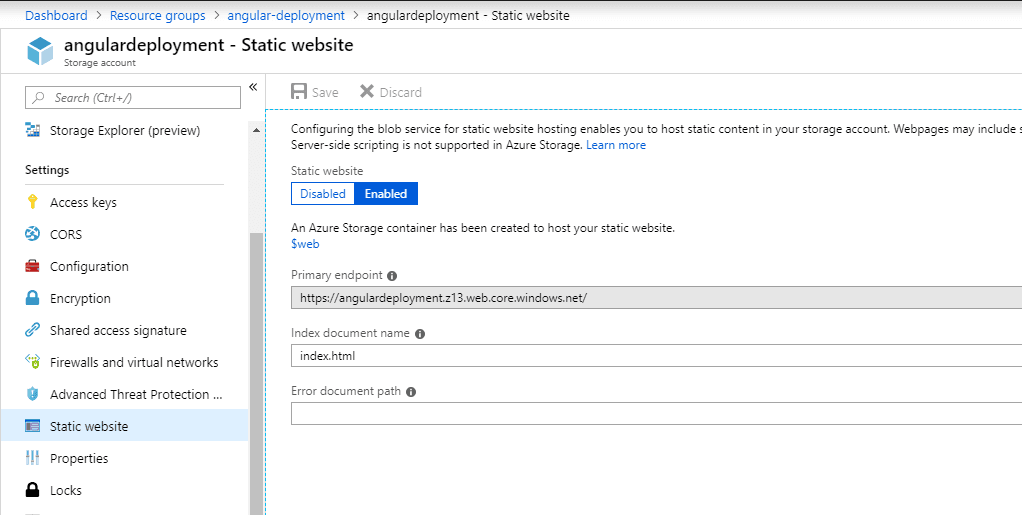Image resolution: width=1022 pixels, height=515 pixels.
Task: Click the storage account cube icon
Action: pyautogui.click(x=40, y=52)
